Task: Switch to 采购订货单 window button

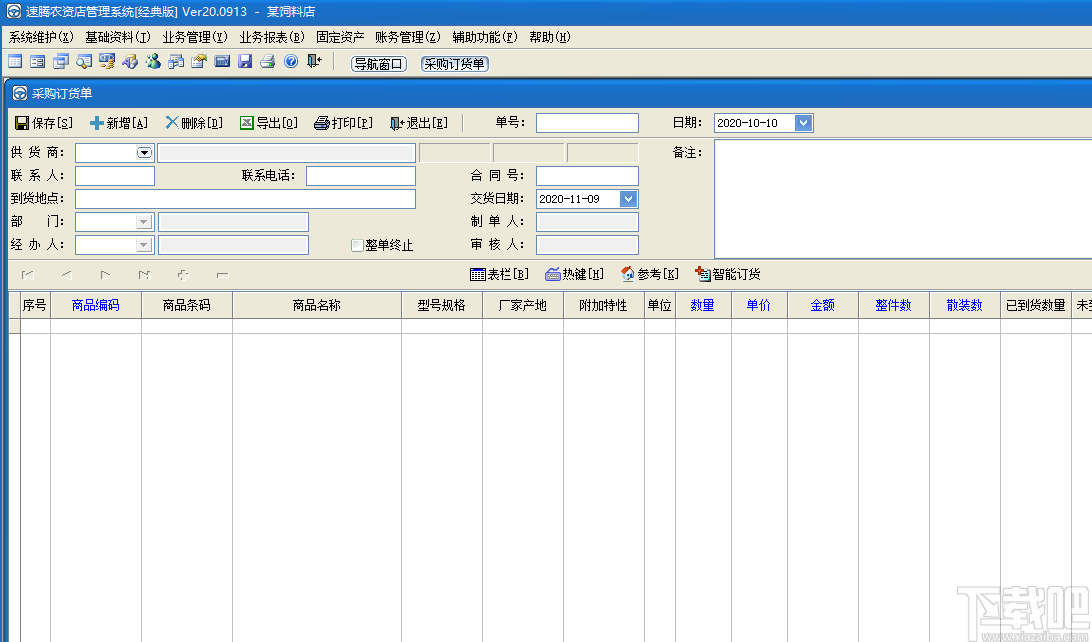Action: (x=454, y=64)
